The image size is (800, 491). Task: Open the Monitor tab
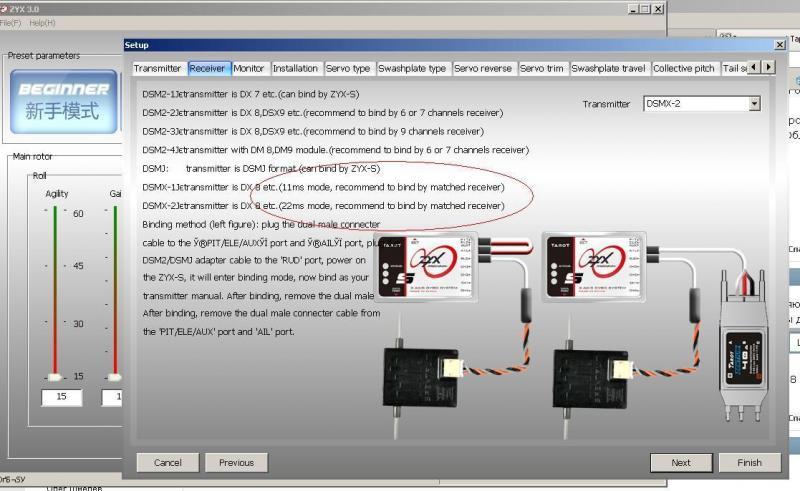coord(249,68)
